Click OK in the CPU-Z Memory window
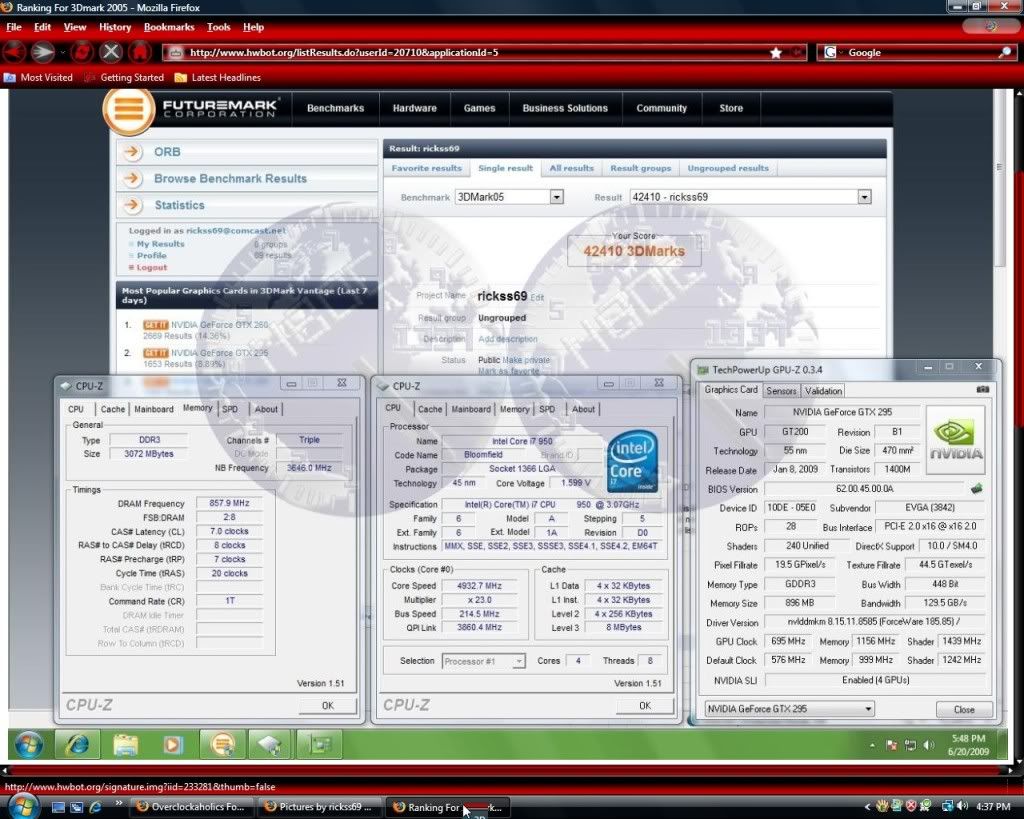Image resolution: width=1024 pixels, height=819 pixels. [x=328, y=705]
